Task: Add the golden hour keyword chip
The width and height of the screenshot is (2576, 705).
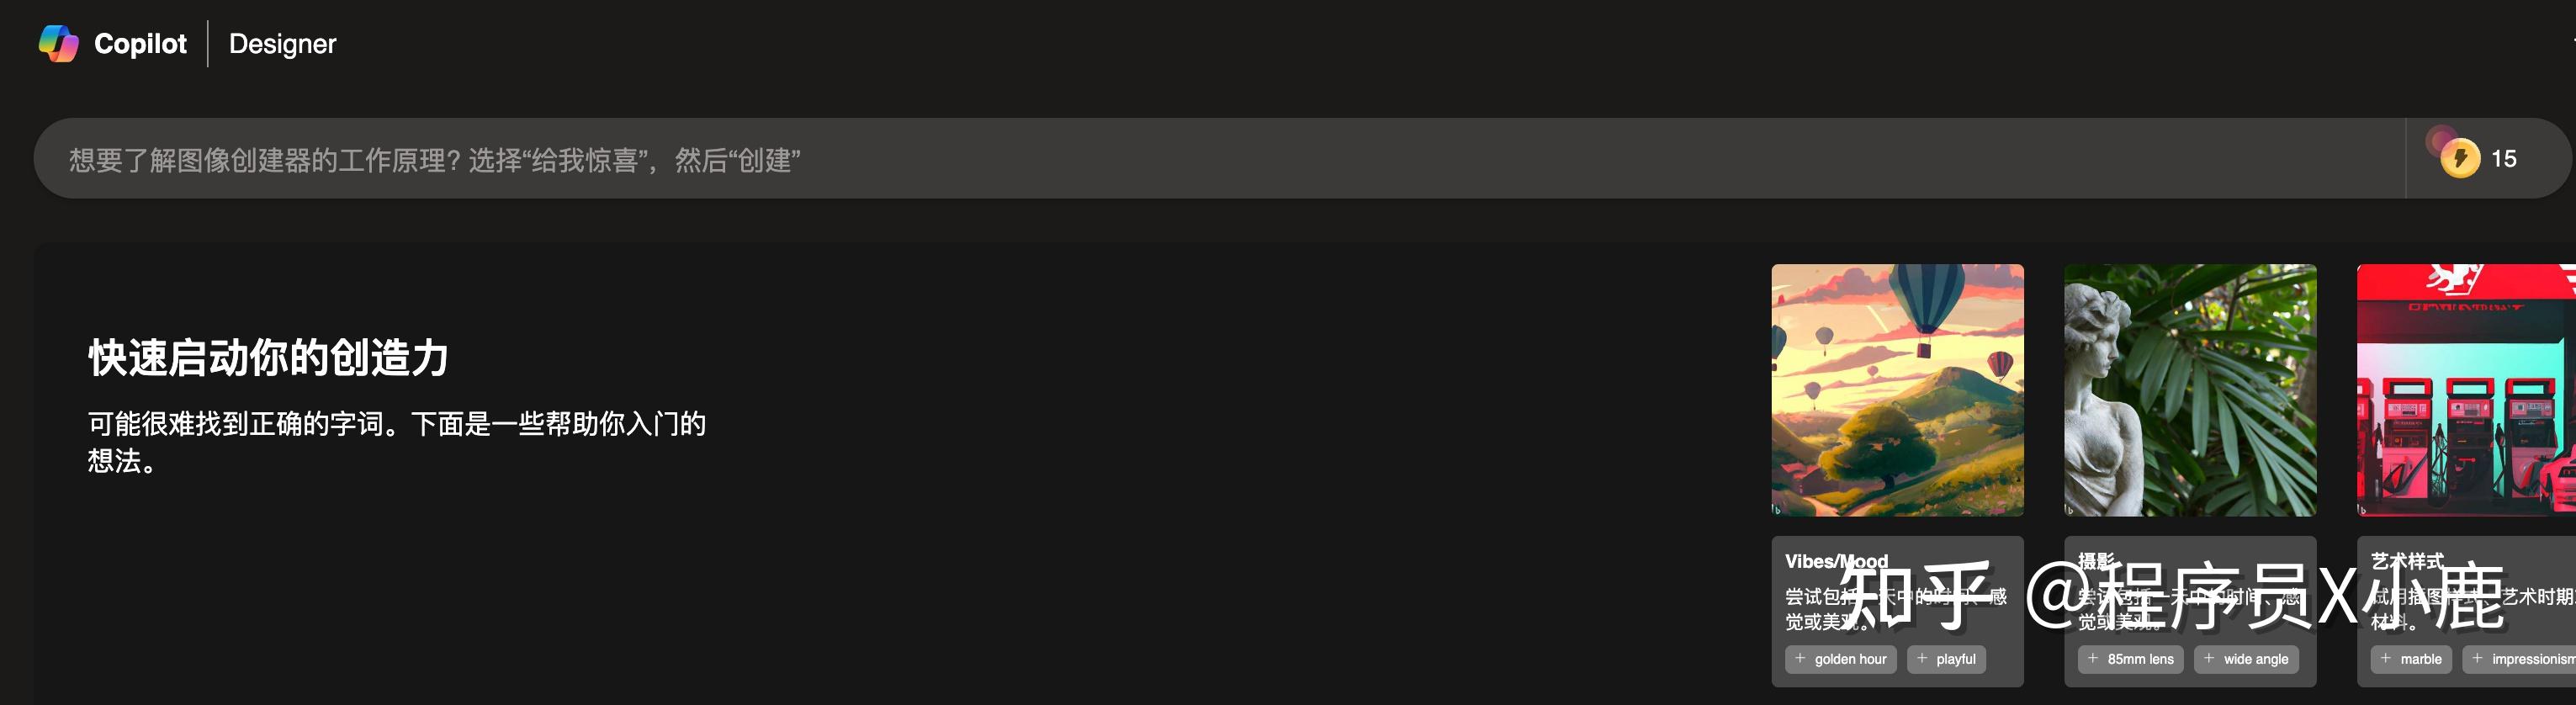Action: click(x=1841, y=659)
